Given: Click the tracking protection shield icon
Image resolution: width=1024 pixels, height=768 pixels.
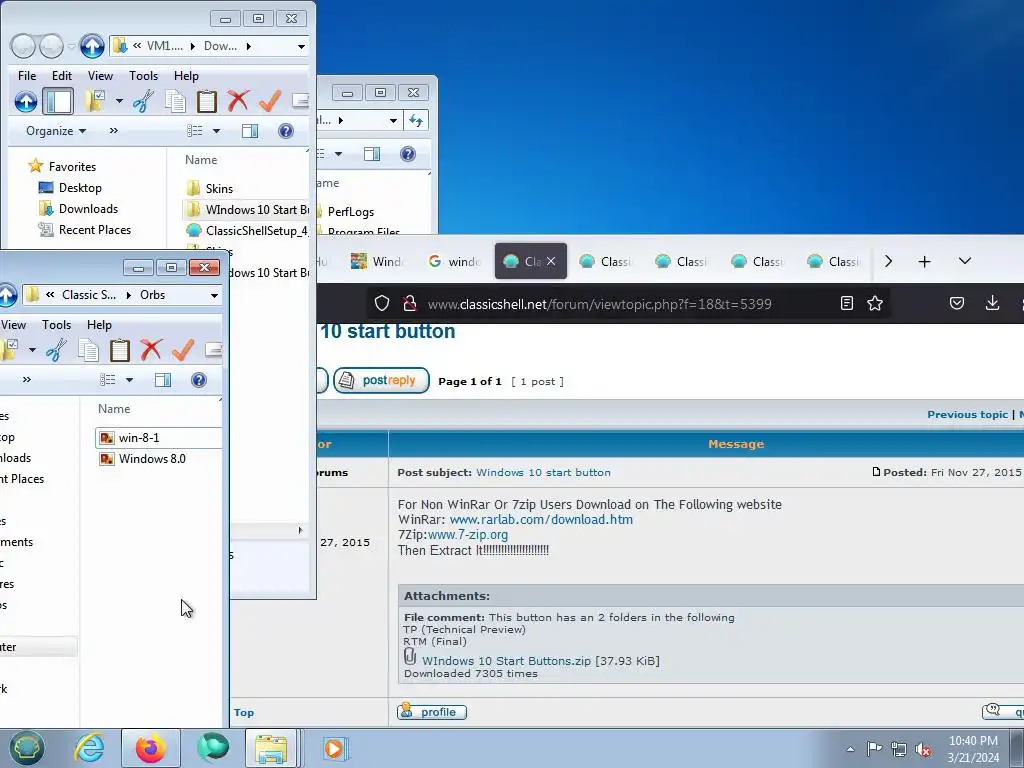Looking at the screenshot, I should tap(382, 304).
